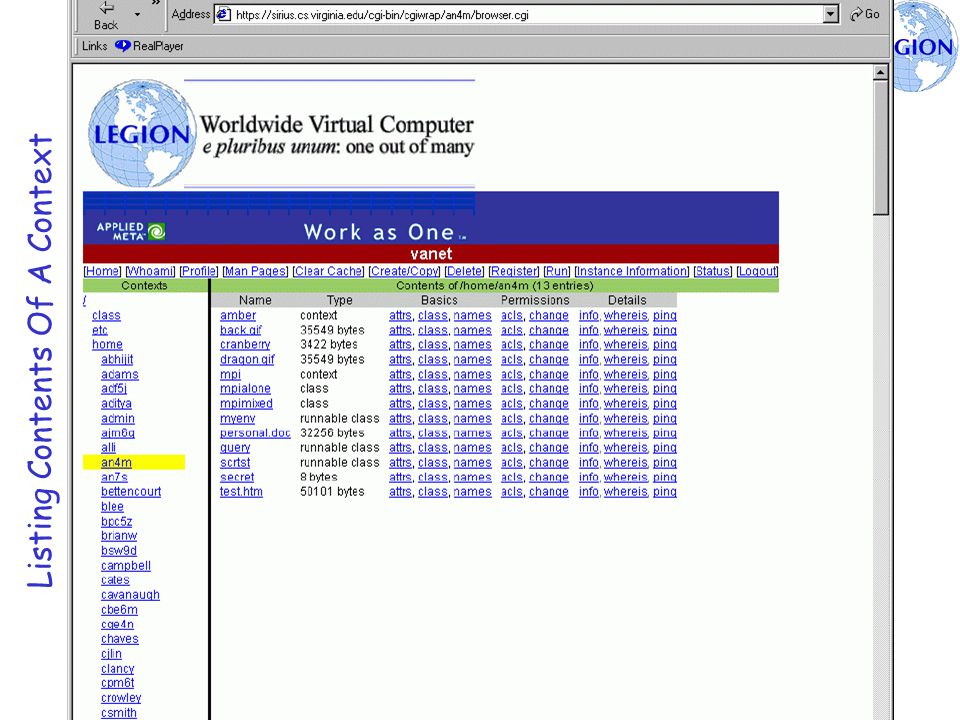Click the Logout link
Screen dimensions: 960x720
tap(757, 271)
